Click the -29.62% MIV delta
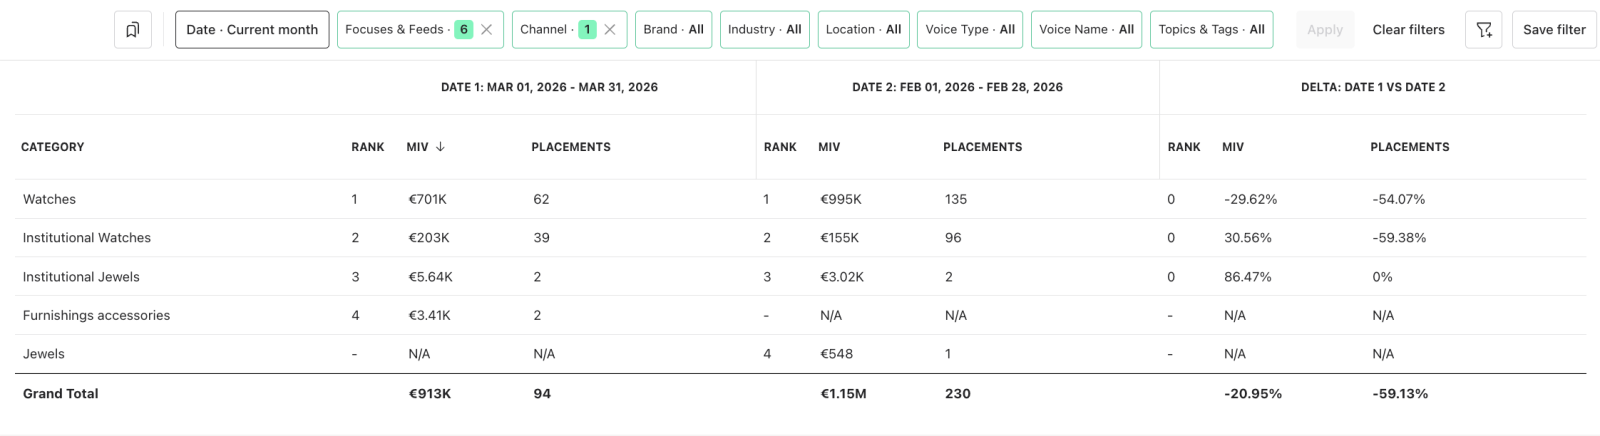Screen dimensions: 1600x436 pyautogui.click(x=1250, y=199)
